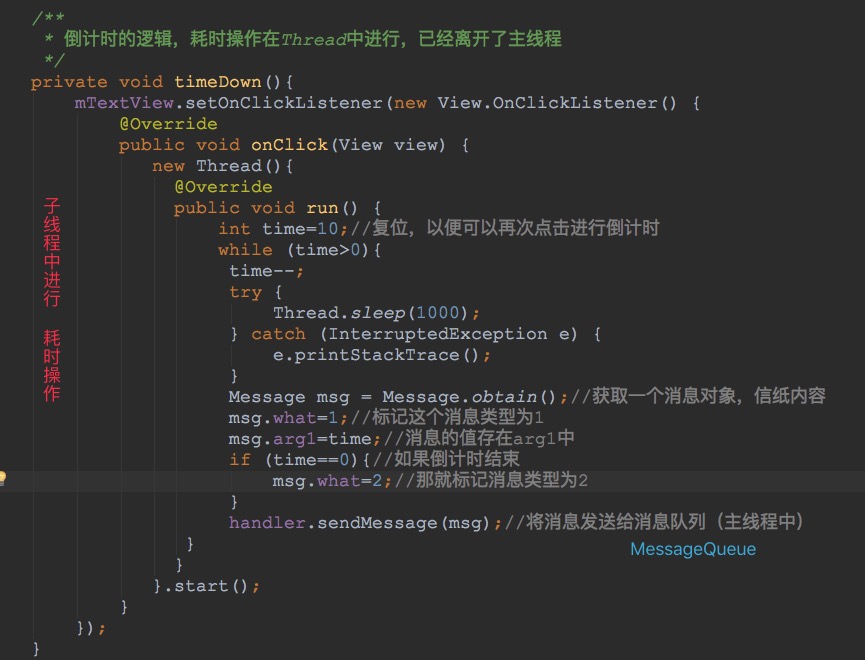Image resolution: width=865 pixels, height=660 pixels.
Task: Click the 'private void' keywords
Action: [x=97, y=82]
